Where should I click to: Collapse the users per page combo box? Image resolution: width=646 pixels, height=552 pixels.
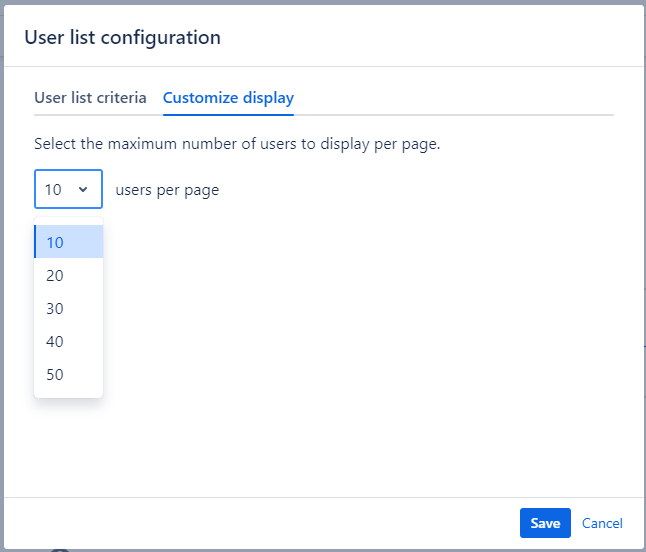point(68,189)
